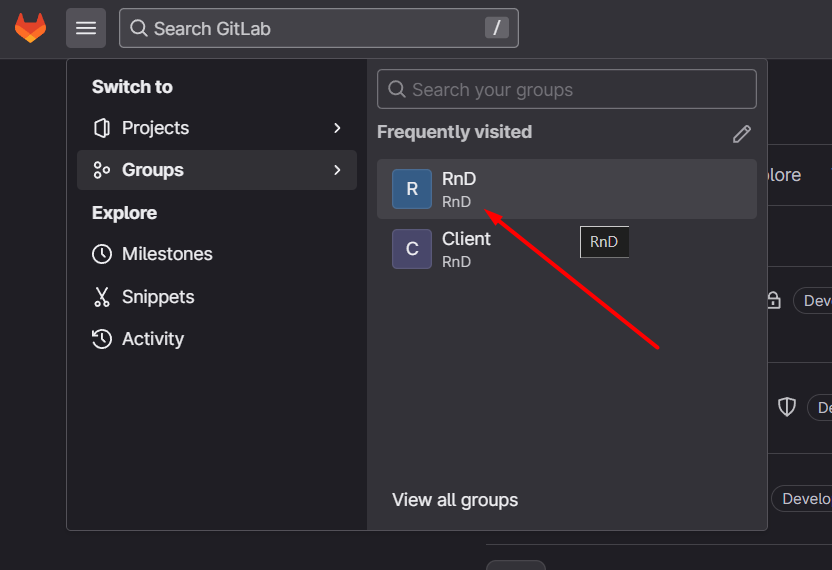832x570 pixels.
Task: Expand the Projects chevron arrow
Action: tap(337, 128)
